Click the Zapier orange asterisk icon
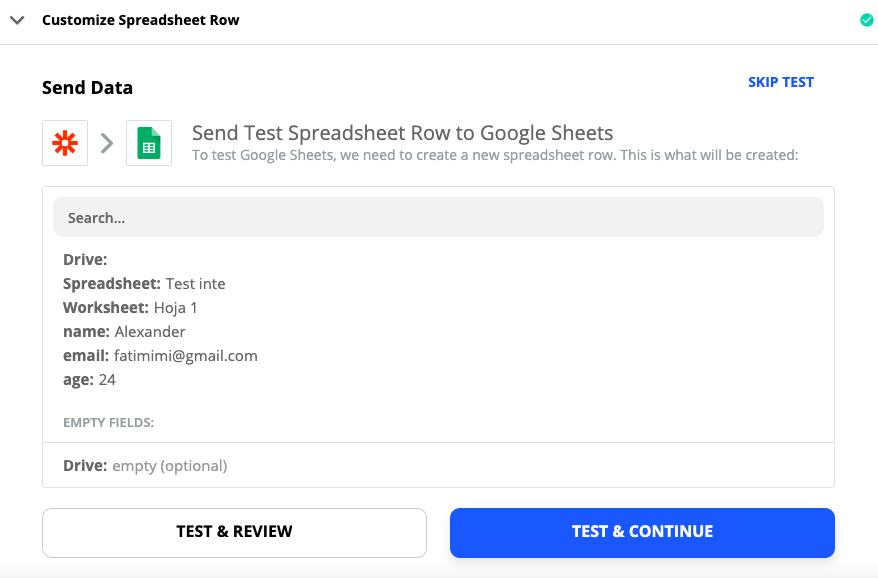This screenshot has height=578, width=878. tap(65, 143)
